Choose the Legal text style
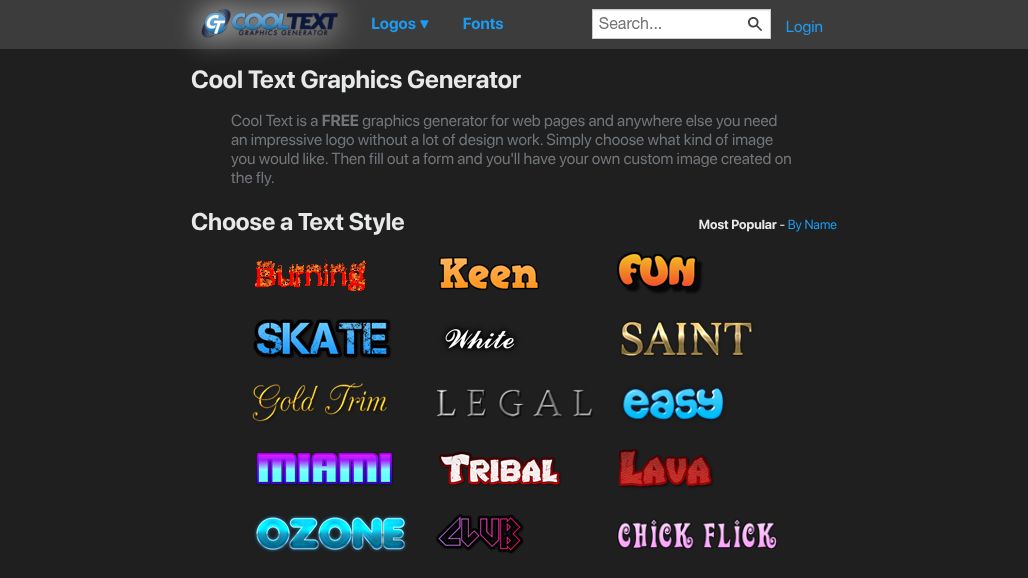1028x578 pixels. (x=515, y=403)
